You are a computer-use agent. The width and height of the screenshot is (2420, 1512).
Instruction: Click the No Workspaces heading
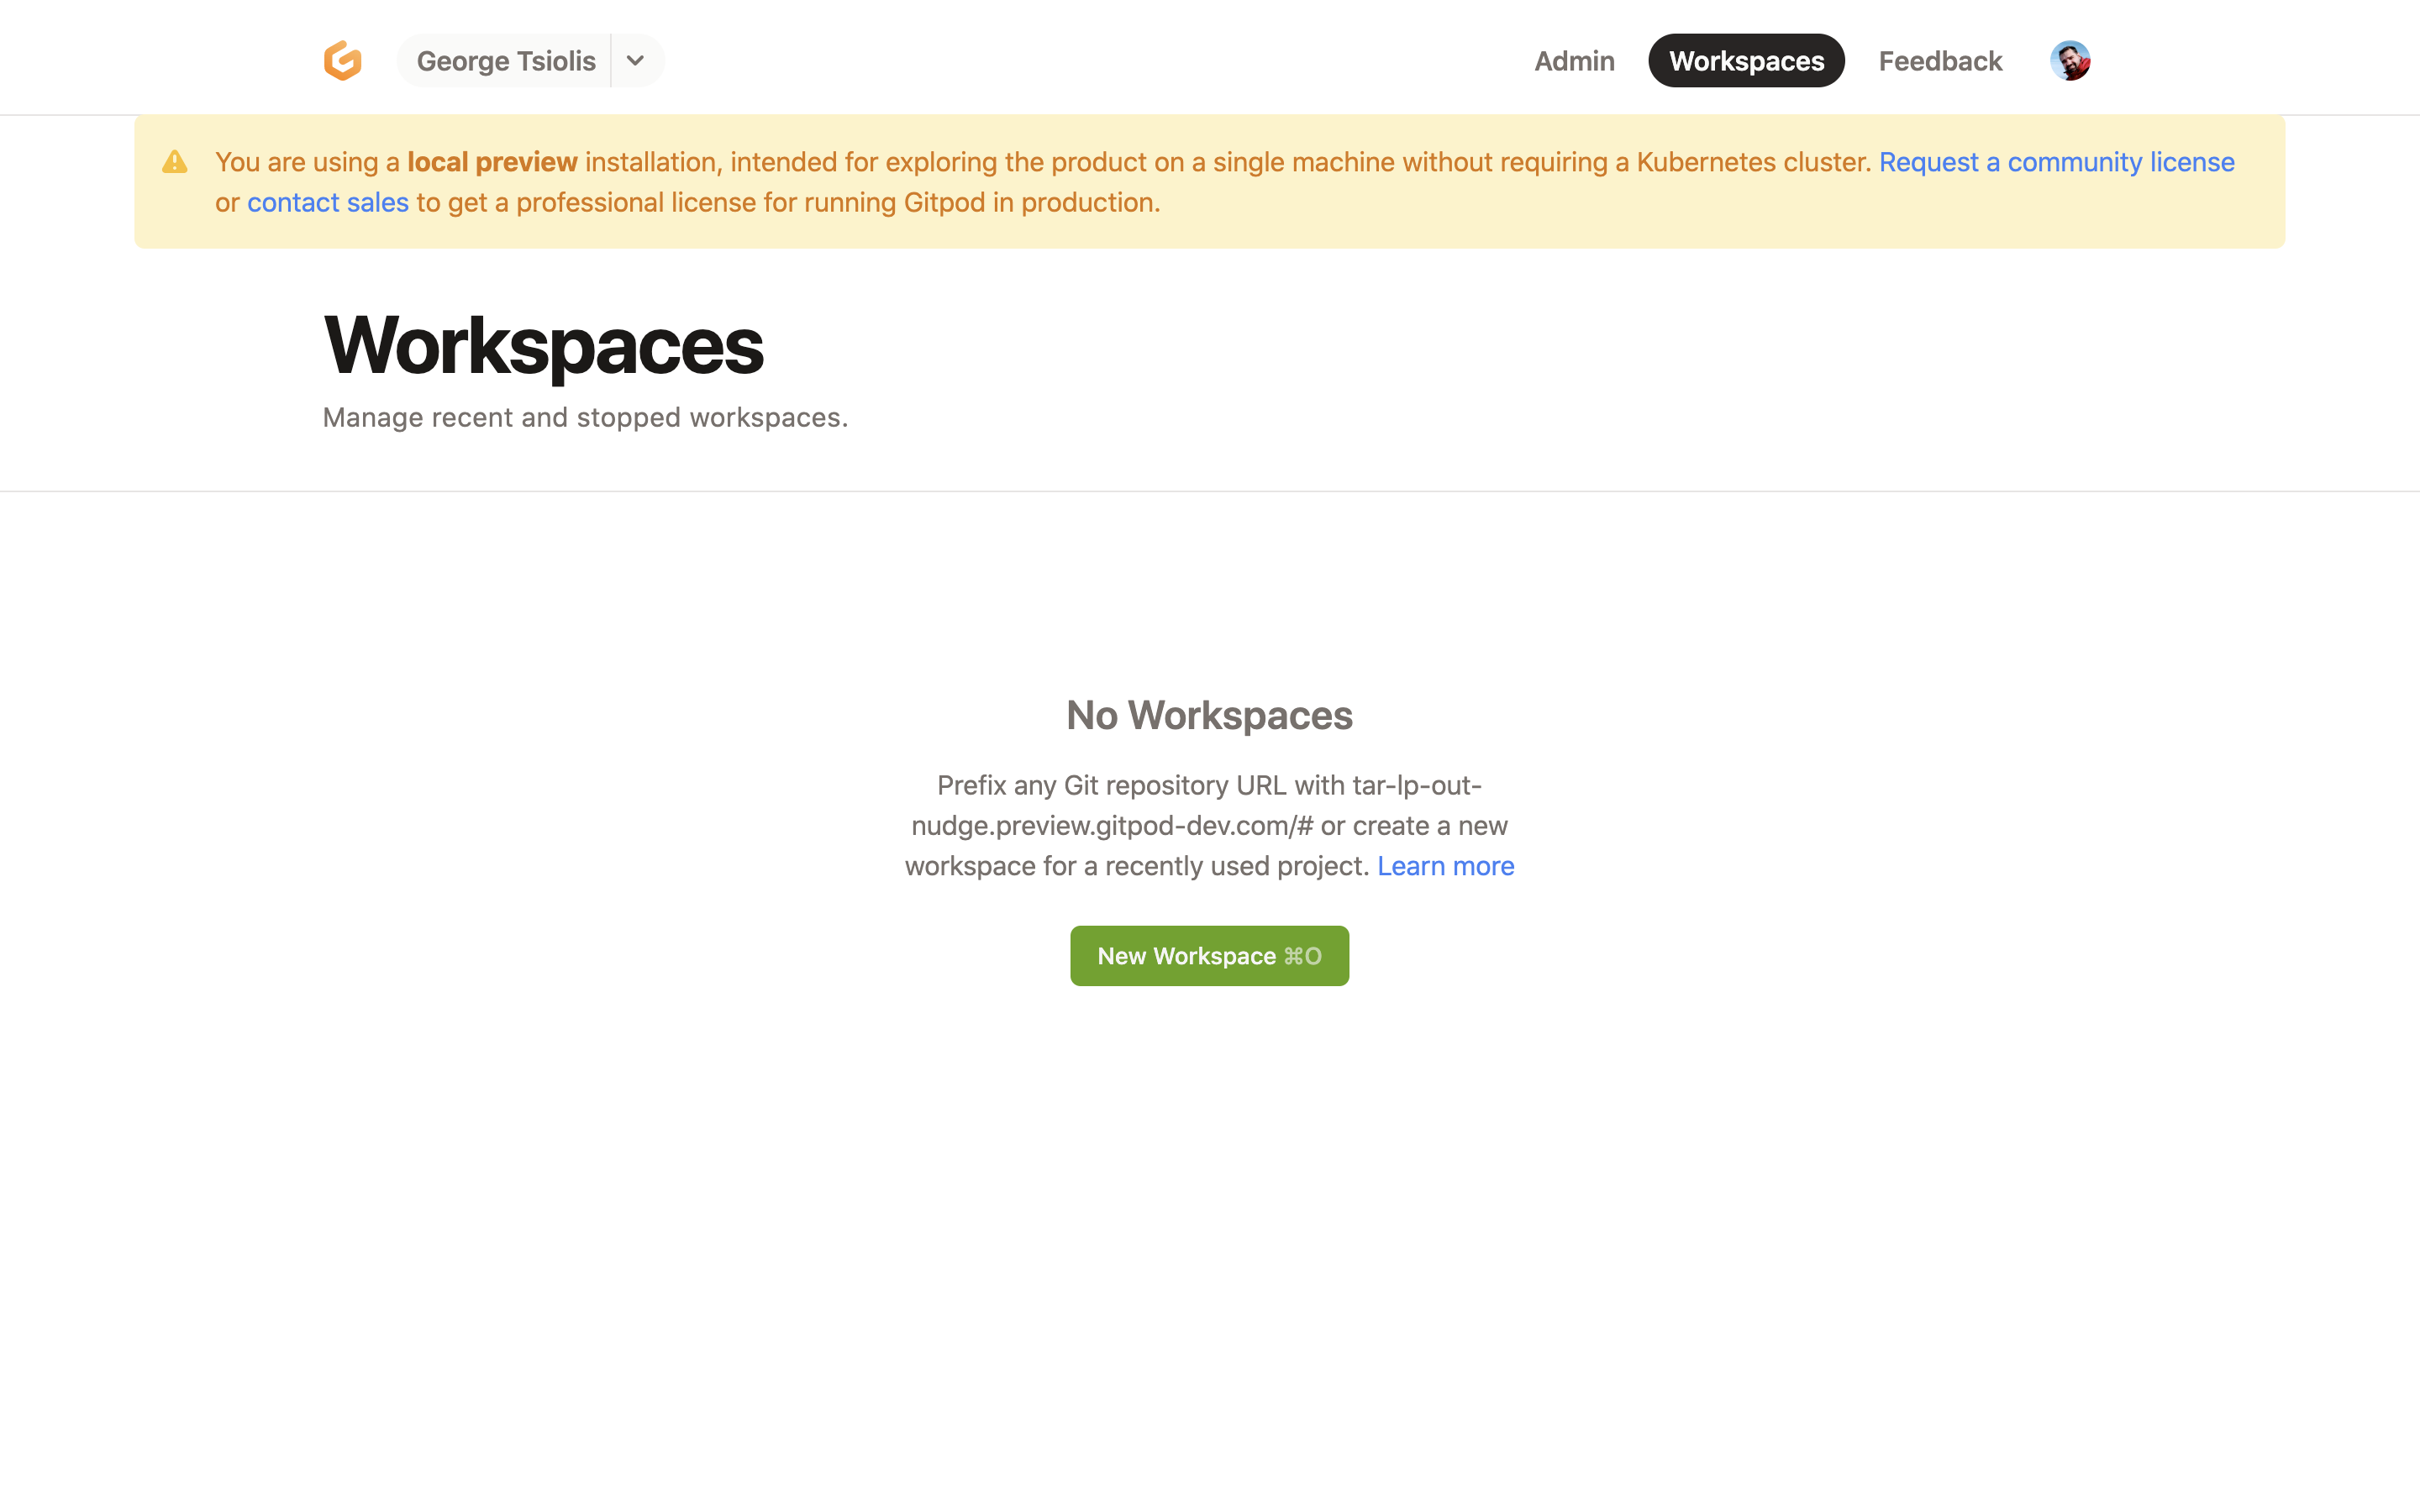pos(1209,716)
